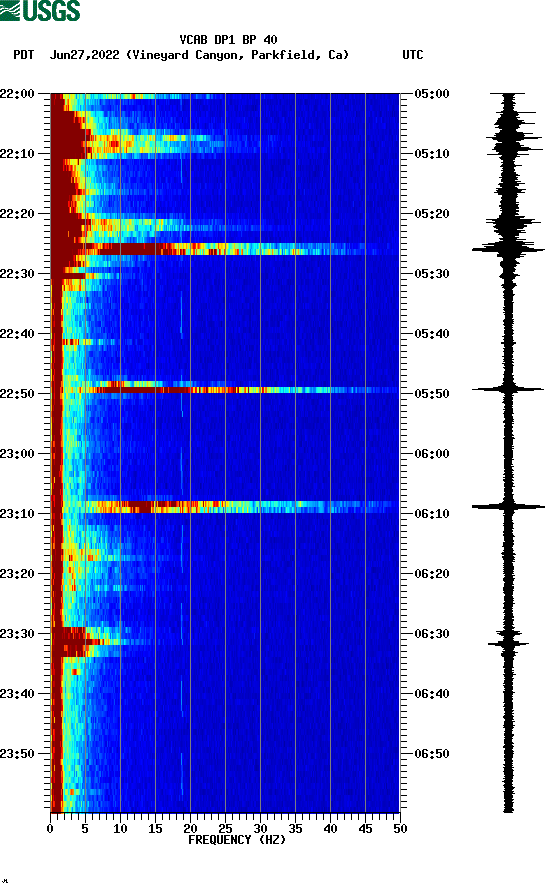The height and width of the screenshot is (892, 552).
Task: Click the 20 Hz frequency tick label
Action: tap(190, 829)
